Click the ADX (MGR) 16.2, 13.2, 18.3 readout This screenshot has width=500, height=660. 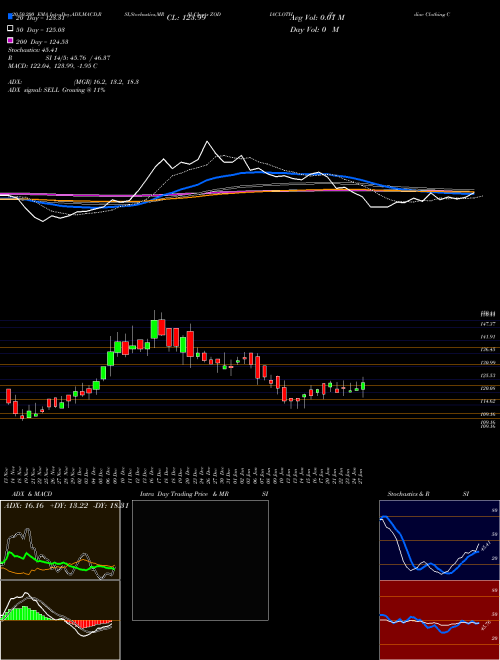click(74, 82)
